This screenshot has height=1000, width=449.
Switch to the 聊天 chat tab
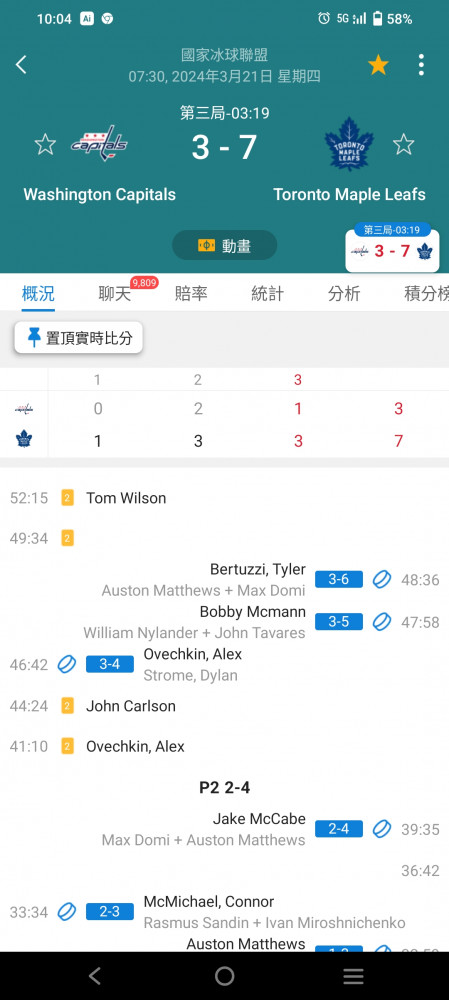coord(115,293)
